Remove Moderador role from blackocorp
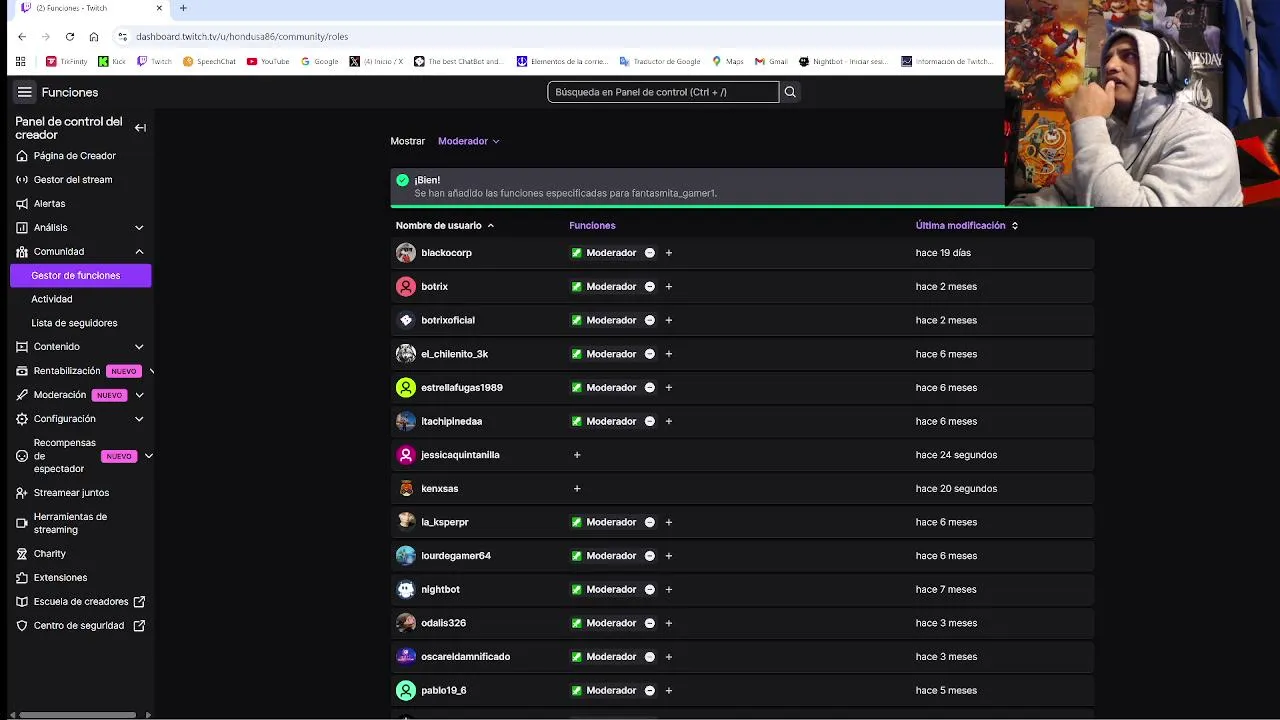The image size is (1280, 720). pyautogui.click(x=649, y=253)
